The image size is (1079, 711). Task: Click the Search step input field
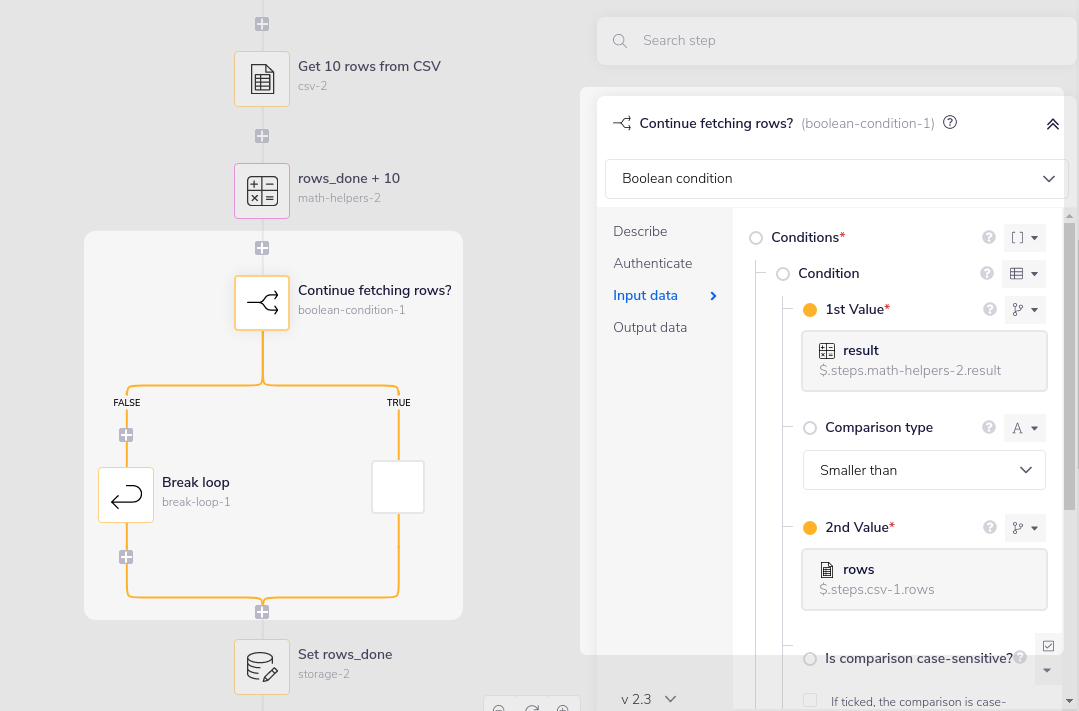pyautogui.click(x=840, y=41)
